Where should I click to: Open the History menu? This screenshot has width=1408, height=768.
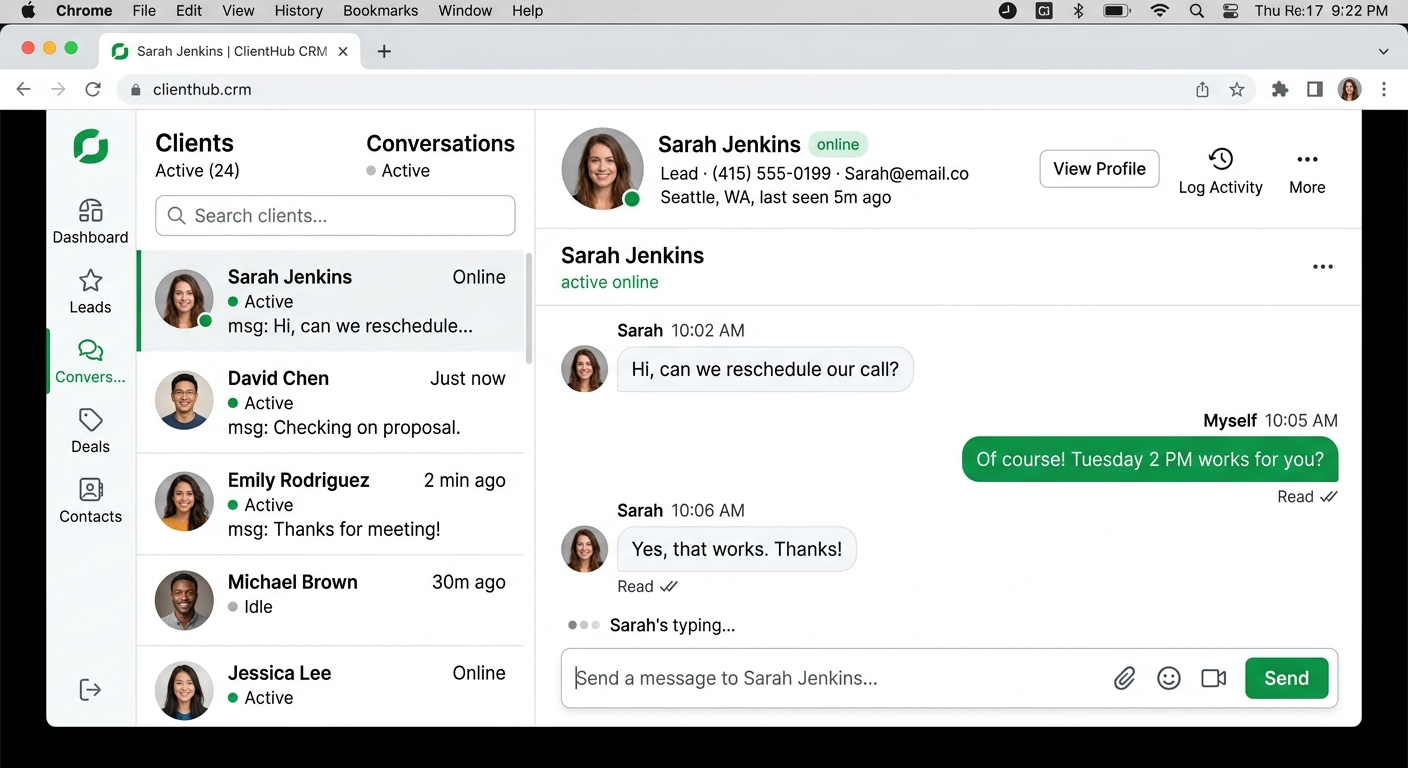(x=298, y=11)
